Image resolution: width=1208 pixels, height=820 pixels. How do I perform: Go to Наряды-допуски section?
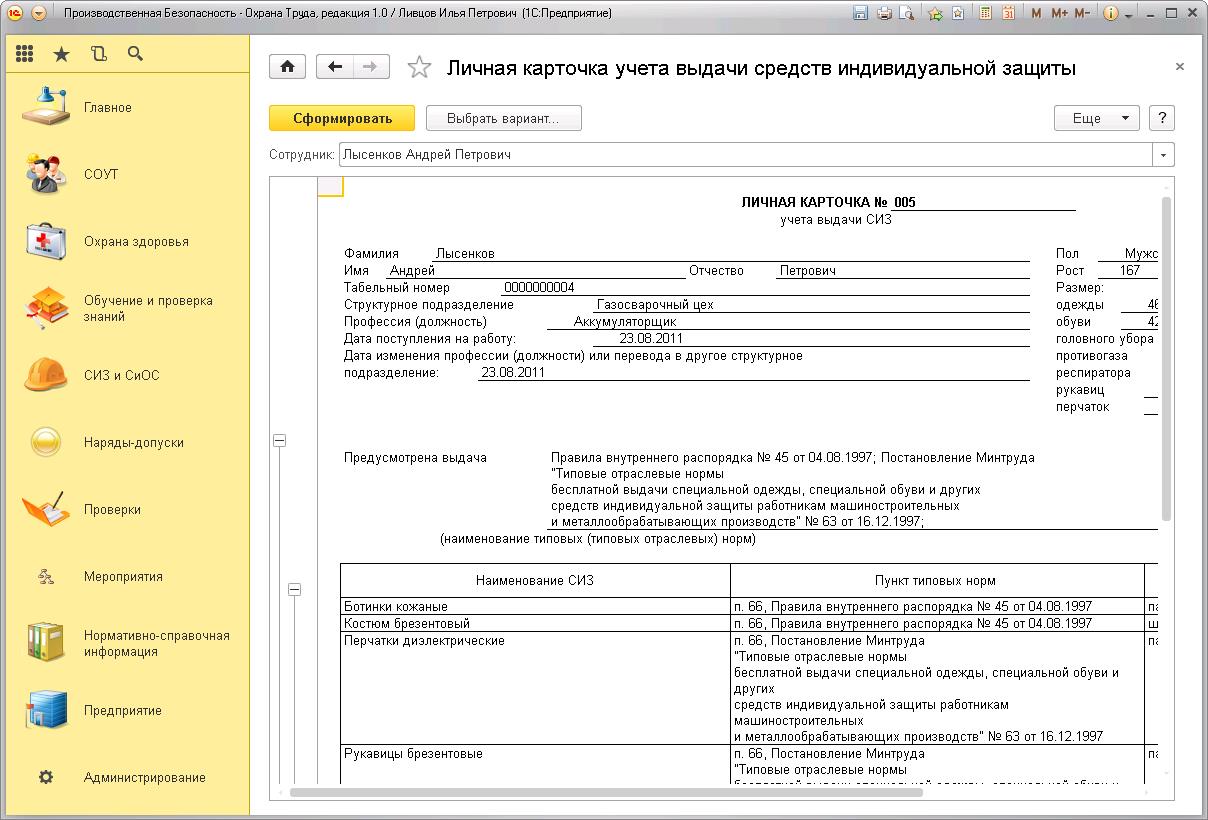[x=133, y=442]
